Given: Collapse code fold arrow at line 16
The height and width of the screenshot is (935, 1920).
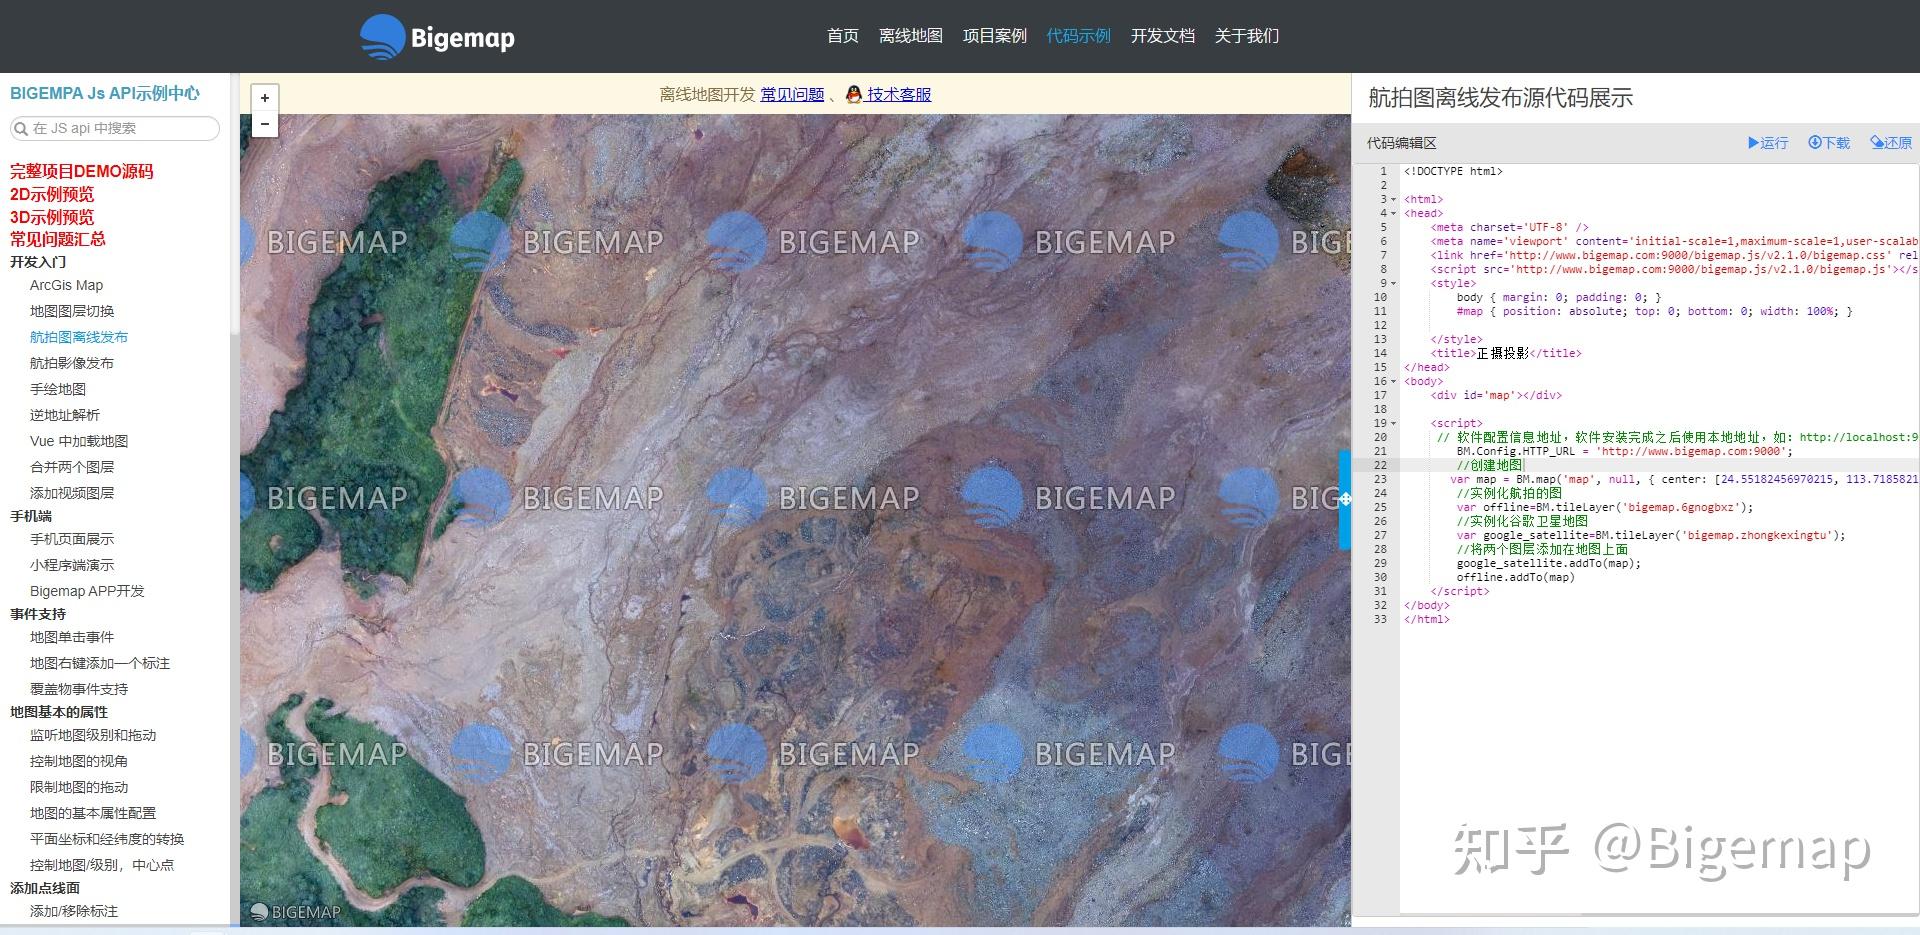Looking at the screenshot, I should click(x=1394, y=382).
